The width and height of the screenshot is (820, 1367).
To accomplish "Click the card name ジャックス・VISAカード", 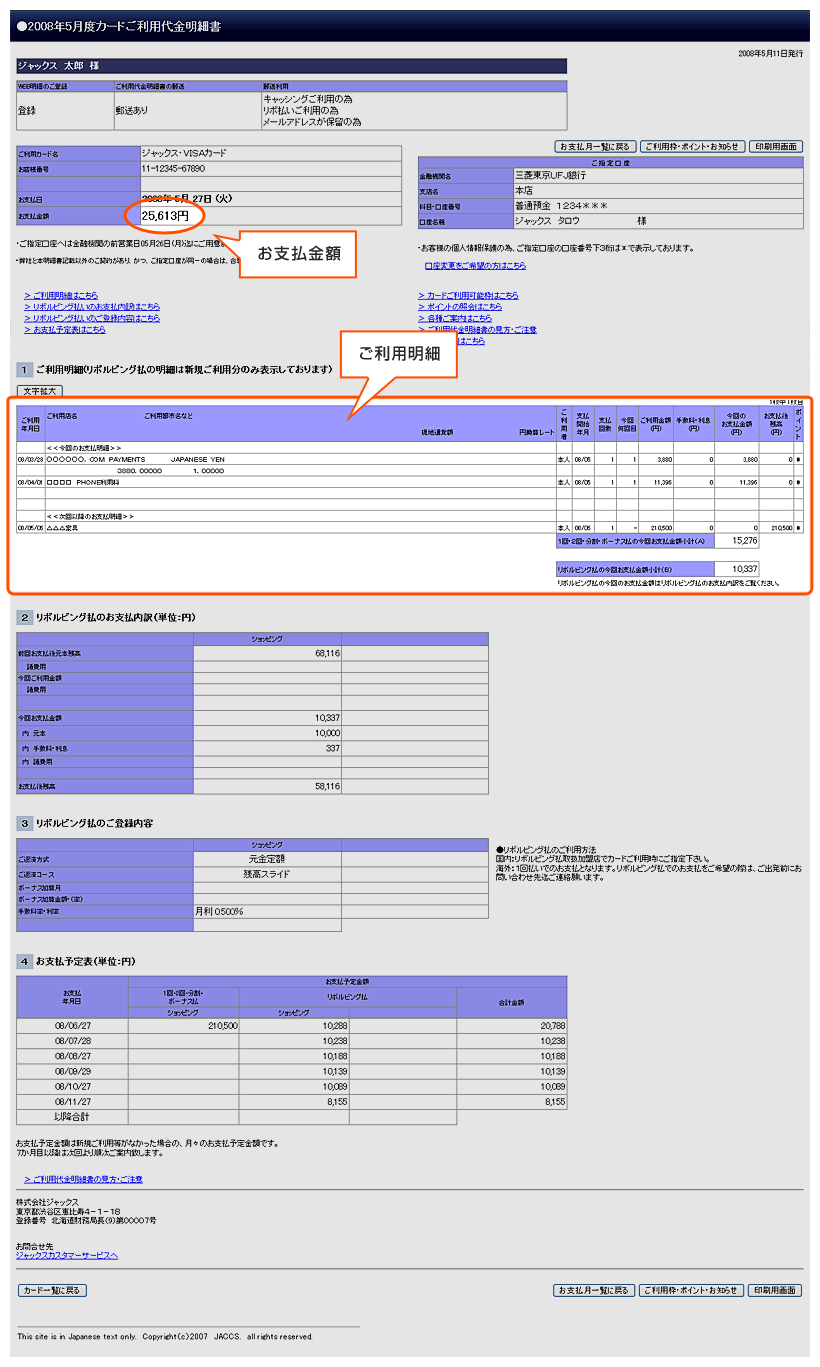I will tap(184, 154).
